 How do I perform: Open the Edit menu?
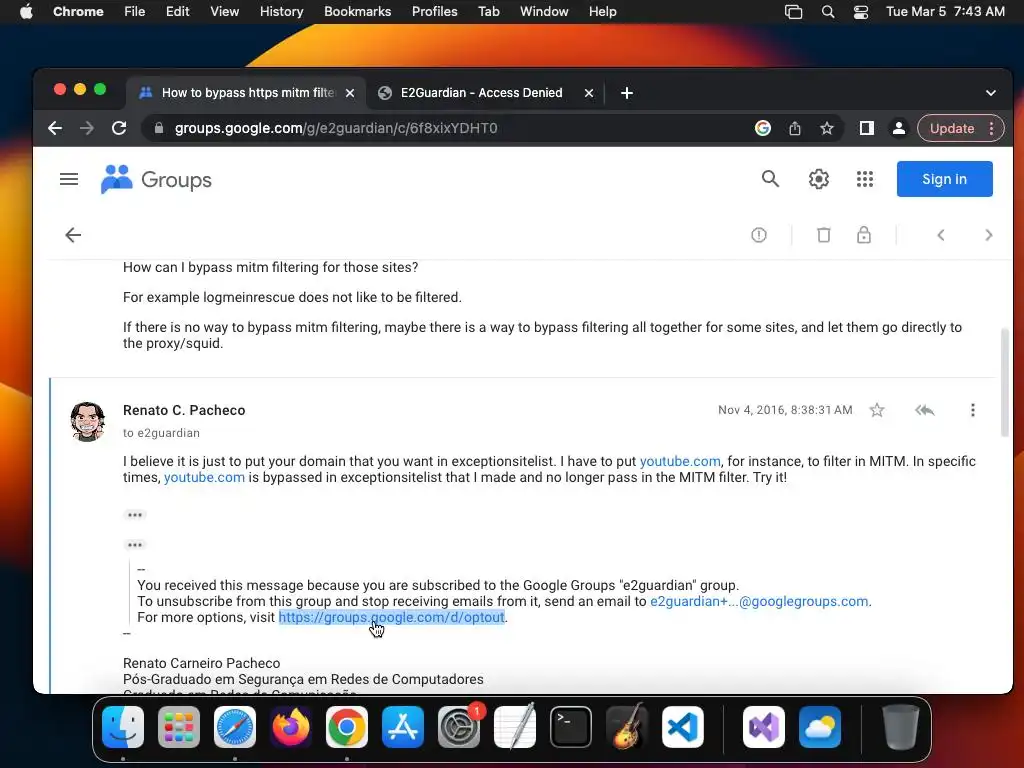pyautogui.click(x=177, y=11)
